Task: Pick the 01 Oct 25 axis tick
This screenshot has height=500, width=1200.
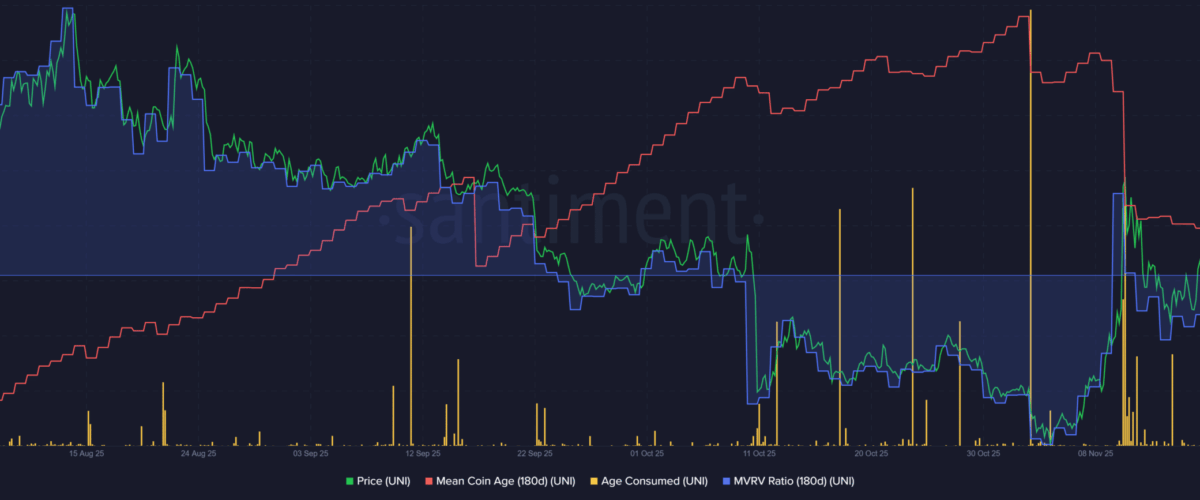Action: (647, 453)
